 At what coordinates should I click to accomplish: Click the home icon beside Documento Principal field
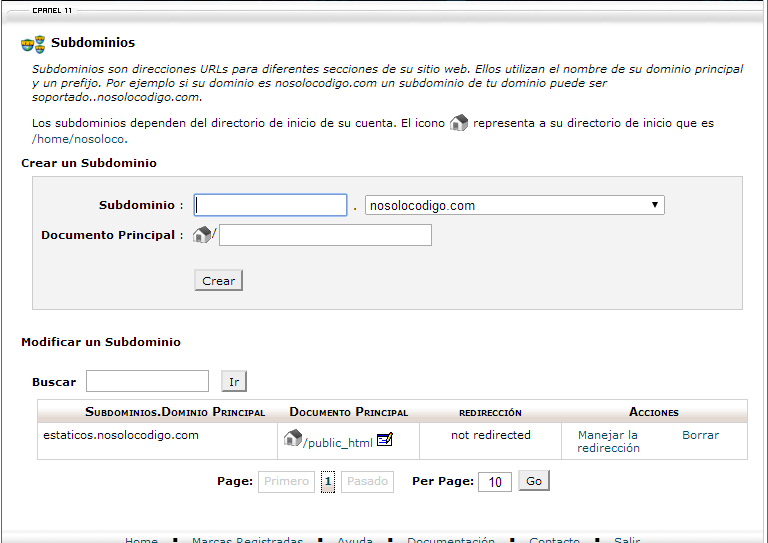(x=202, y=235)
